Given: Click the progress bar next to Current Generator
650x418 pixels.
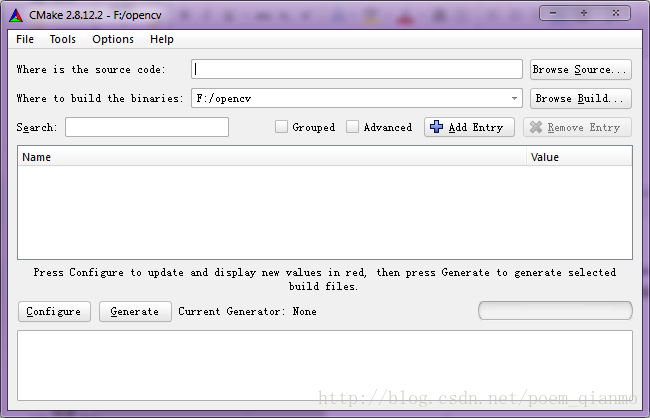Looking at the screenshot, I should [x=555, y=311].
